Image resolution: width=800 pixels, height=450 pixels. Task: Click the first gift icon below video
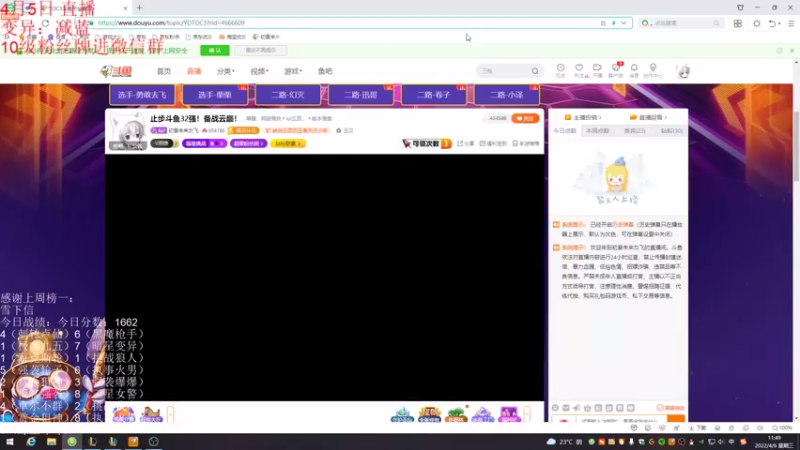[123, 414]
